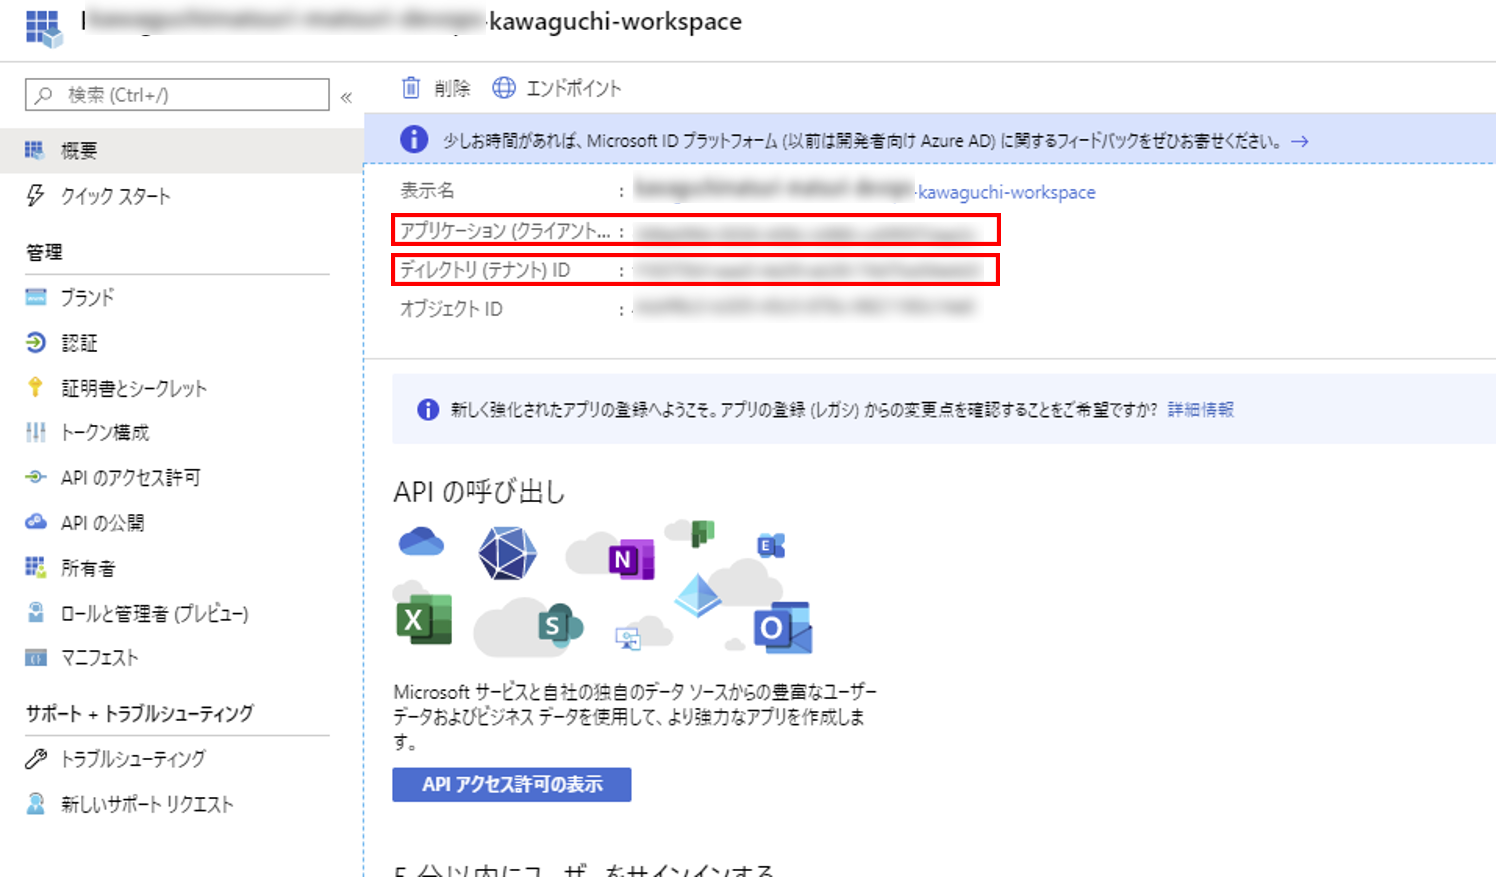
Task: Open 証明書とシークレット key icon
Action: point(36,388)
